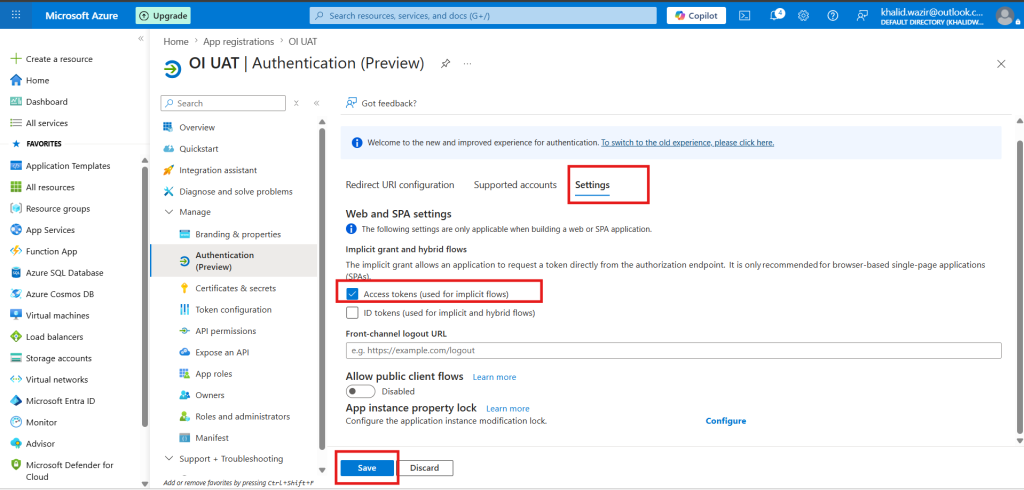This screenshot has width=1024, height=490.
Task: Open Resource groups favorite
Action: 58,209
